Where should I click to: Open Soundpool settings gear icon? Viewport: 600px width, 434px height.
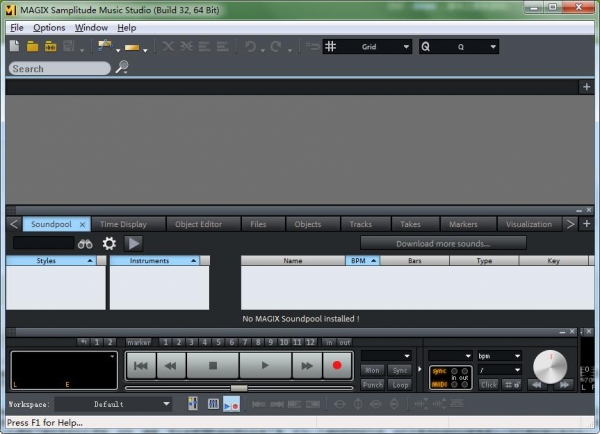[109, 243]
